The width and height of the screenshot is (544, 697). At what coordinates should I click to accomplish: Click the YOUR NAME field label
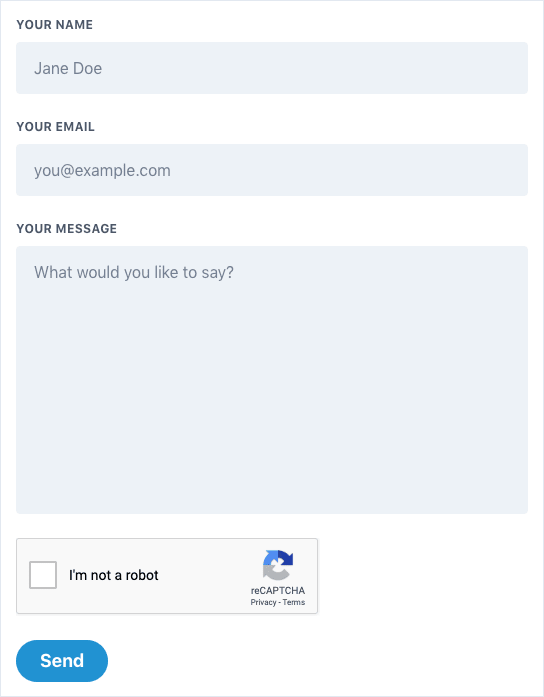click(x=55, y=24)
